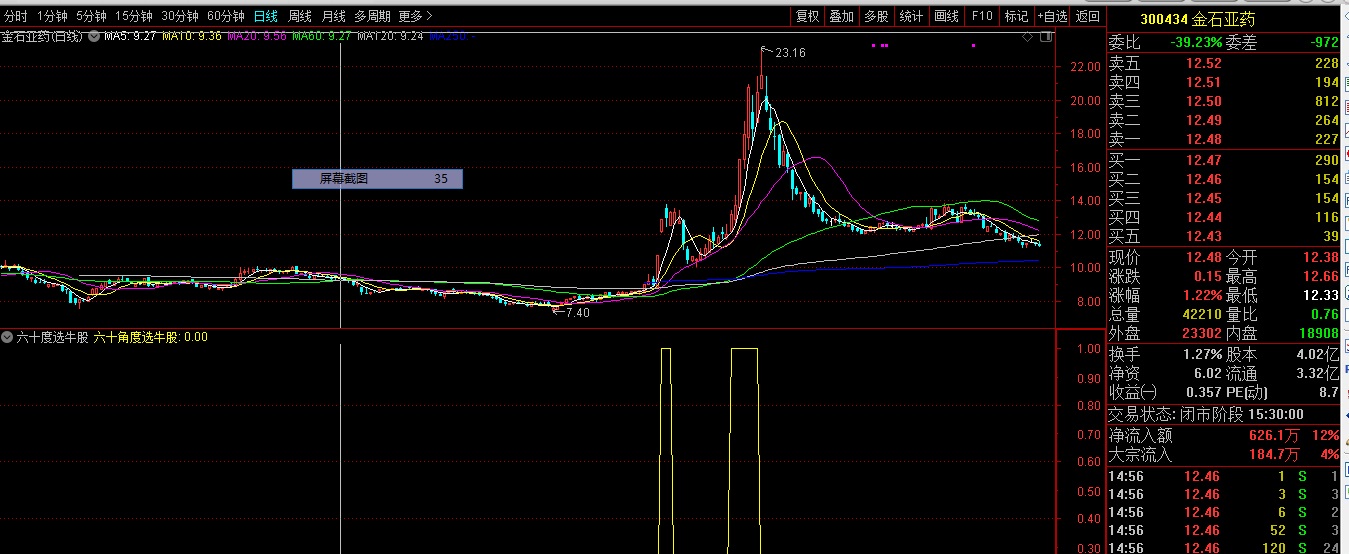Screen dimensions: 1349x554
Task: Enable 画线 drawing tools
Action: (x=946, y=16)
